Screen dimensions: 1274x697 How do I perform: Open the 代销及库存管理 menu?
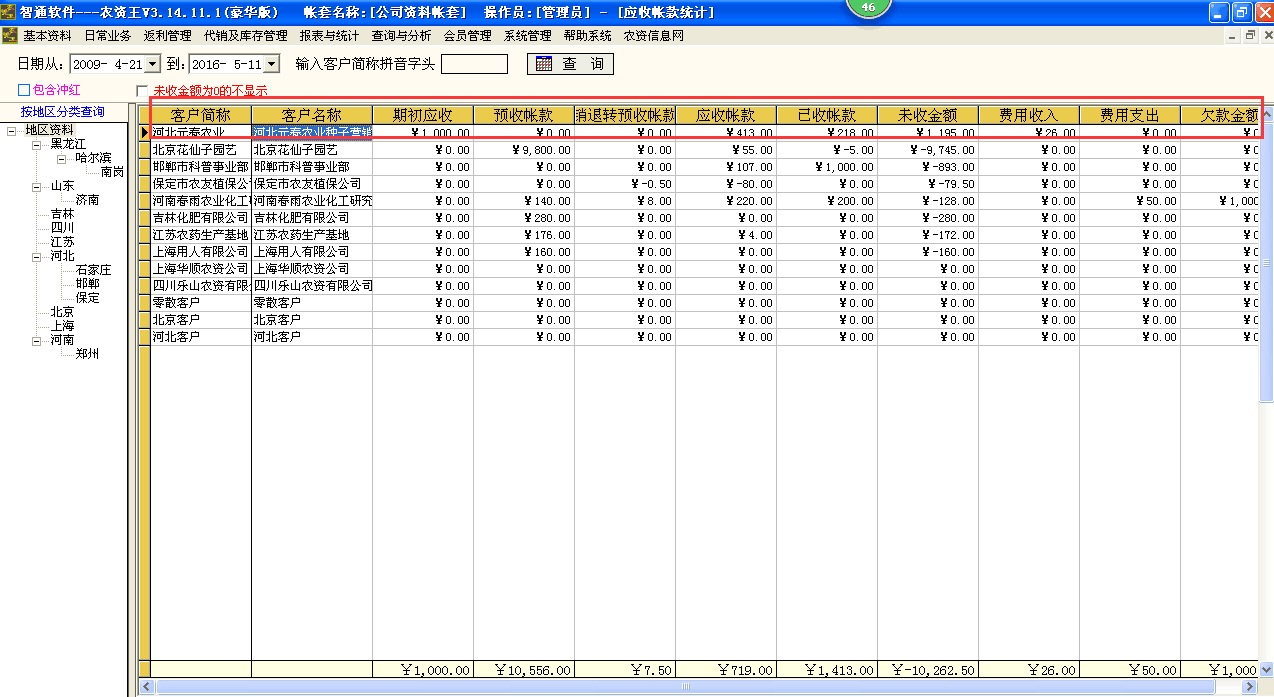246,35
